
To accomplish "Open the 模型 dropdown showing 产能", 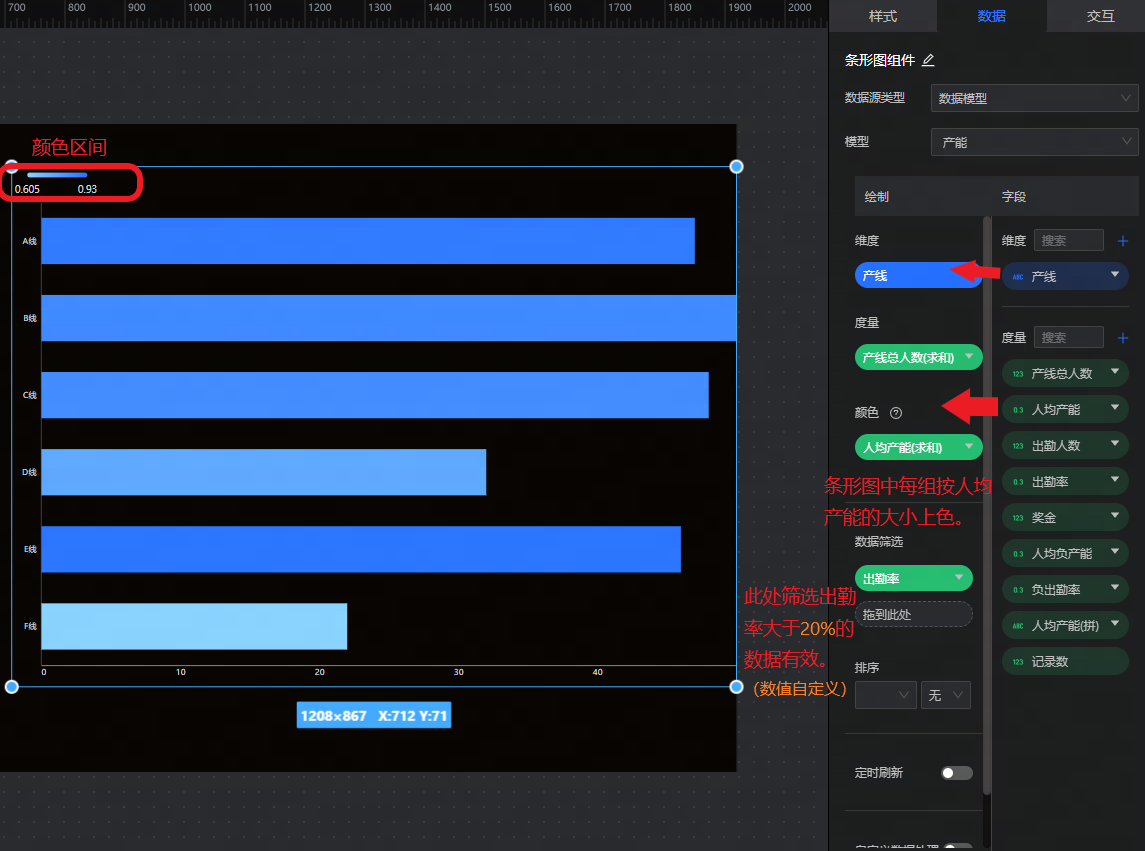I will (1034, 143).
